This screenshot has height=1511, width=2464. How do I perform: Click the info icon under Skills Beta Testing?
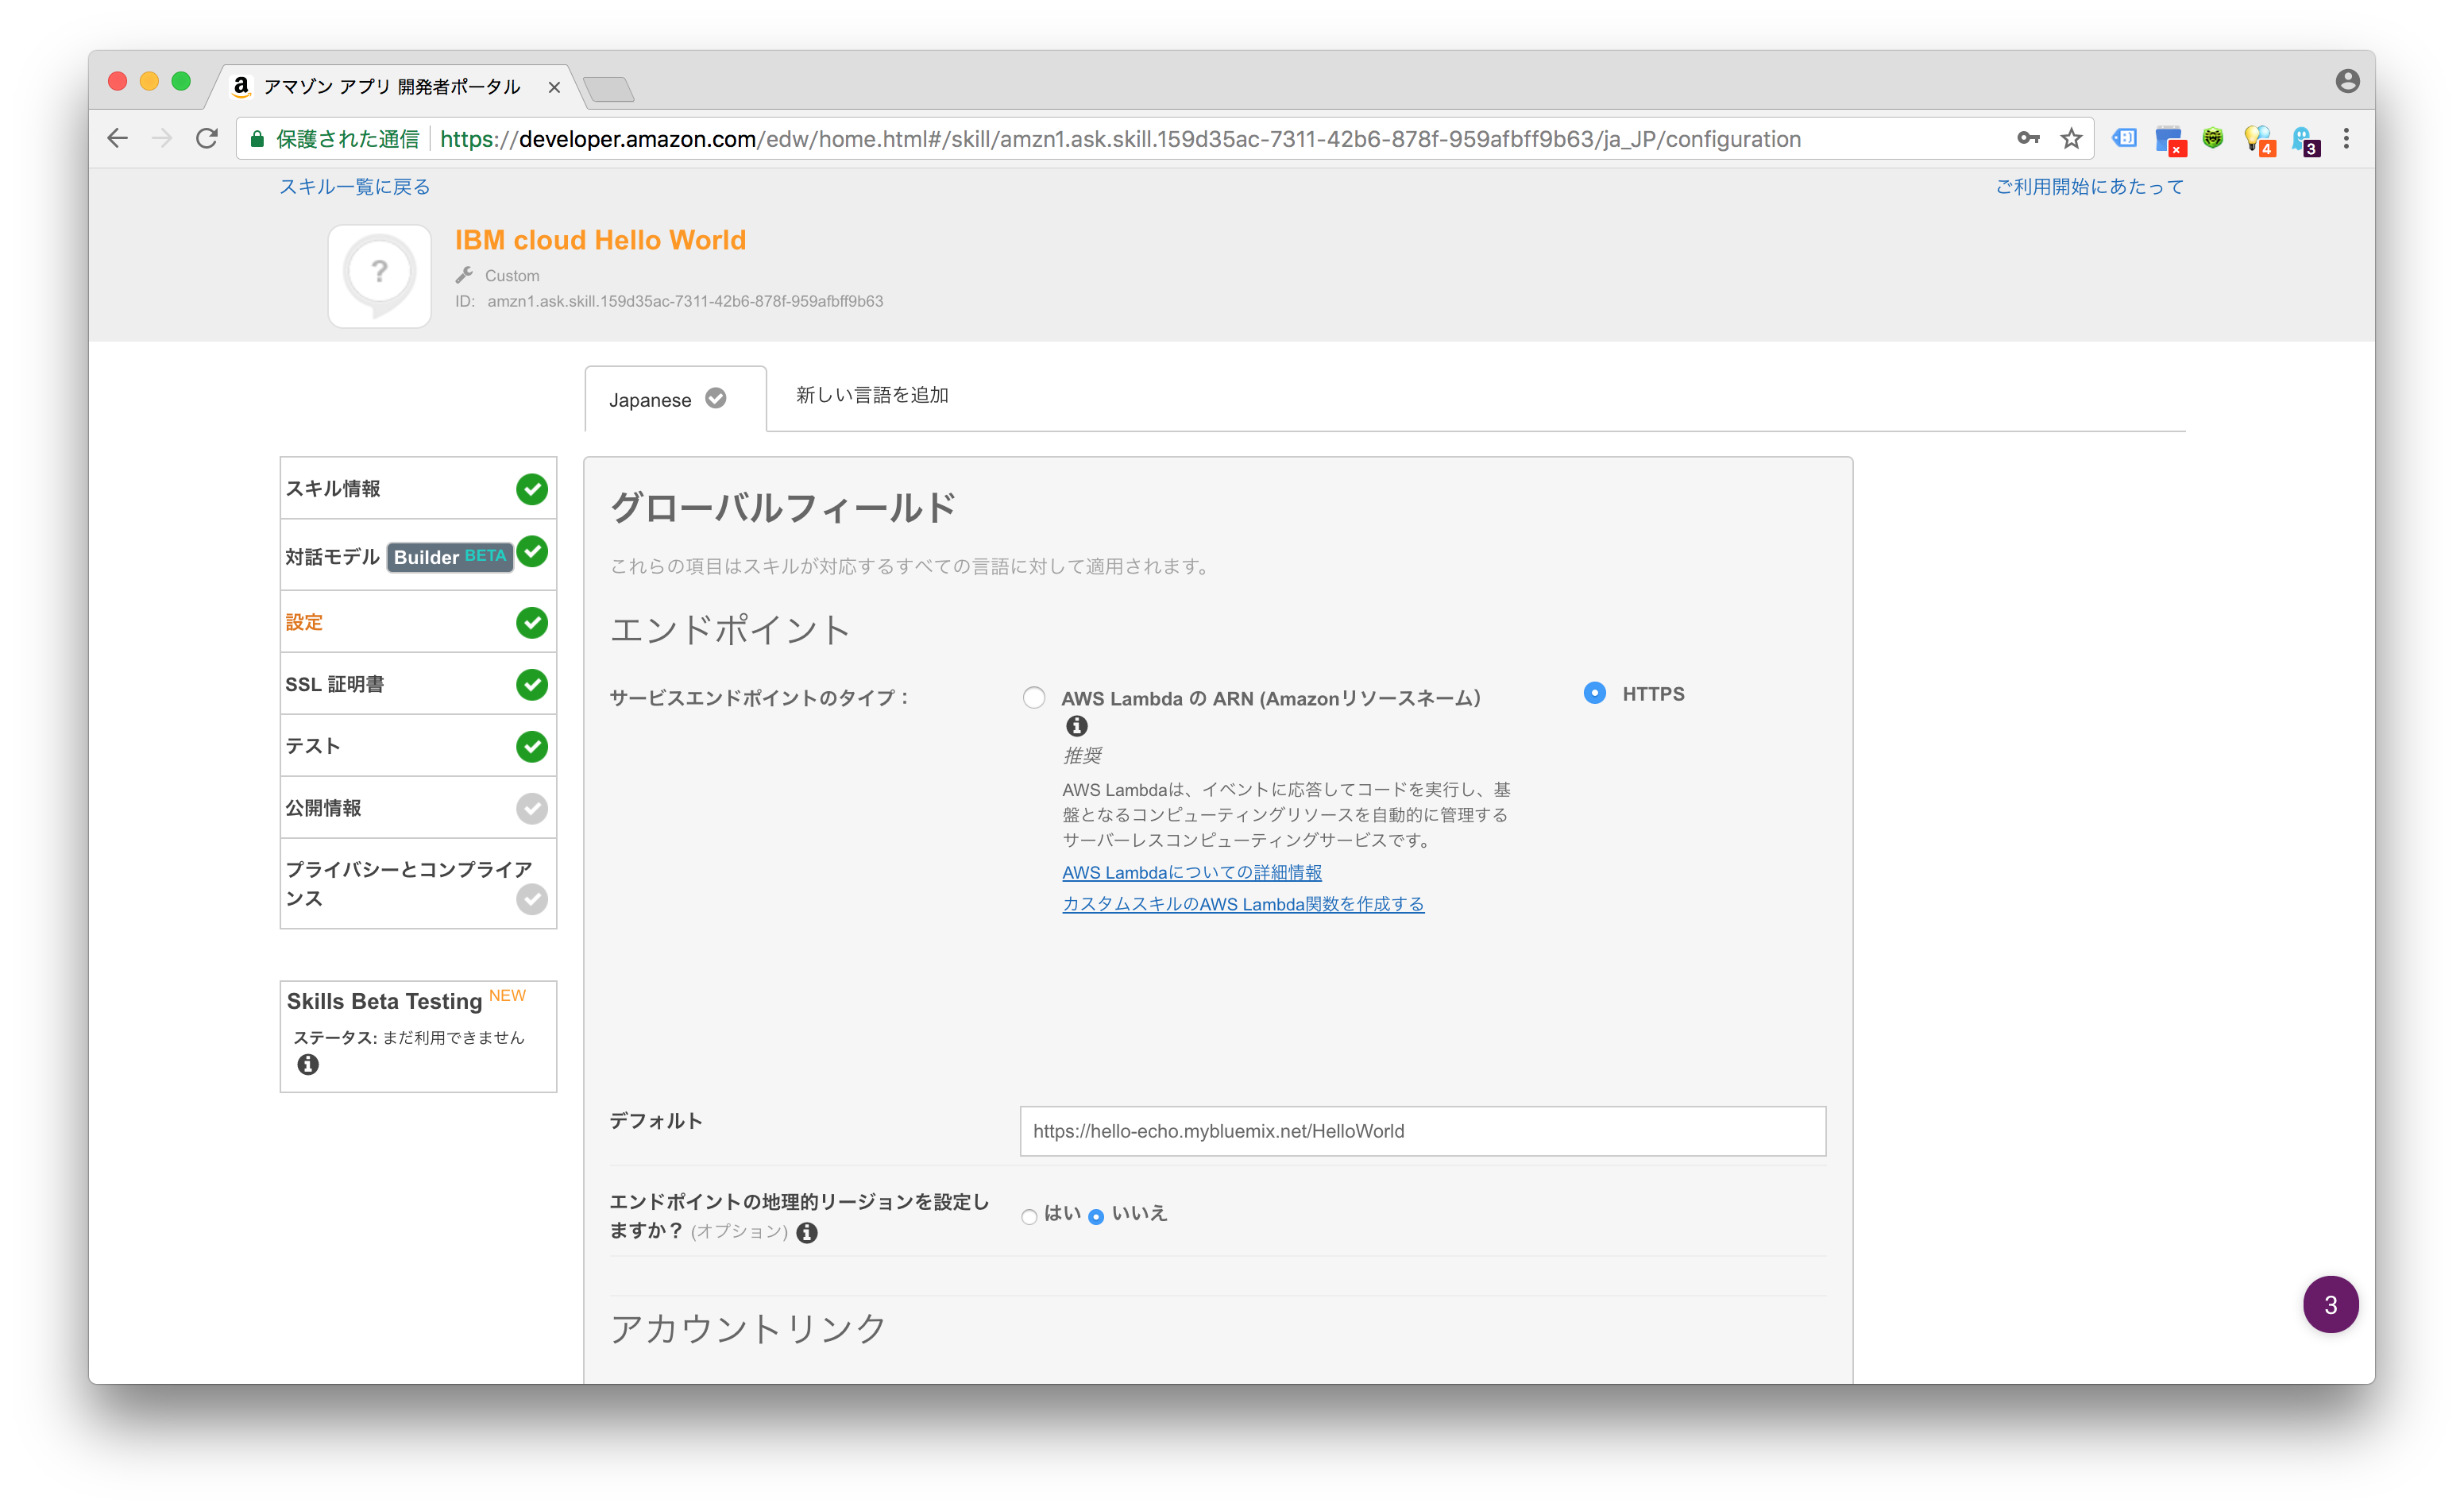308,1065
